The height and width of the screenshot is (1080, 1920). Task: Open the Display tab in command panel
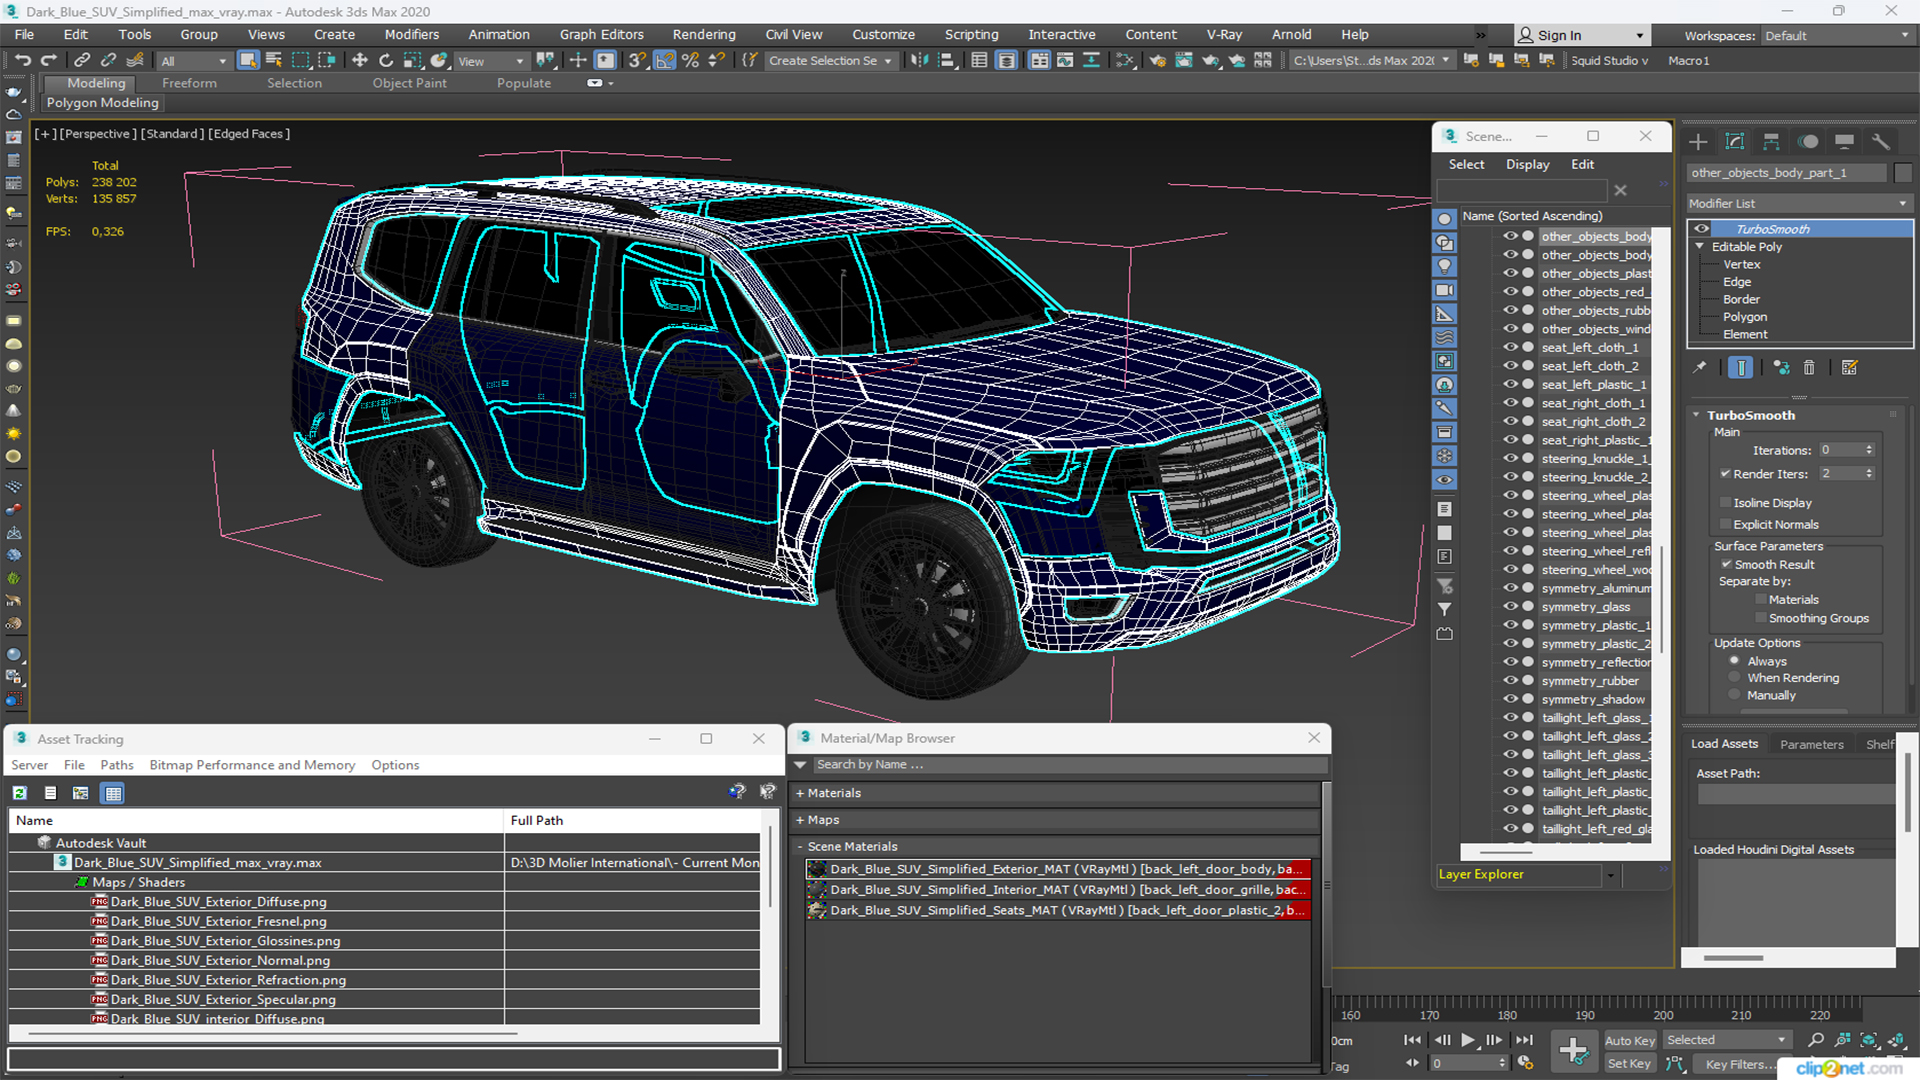point(1845,142)
